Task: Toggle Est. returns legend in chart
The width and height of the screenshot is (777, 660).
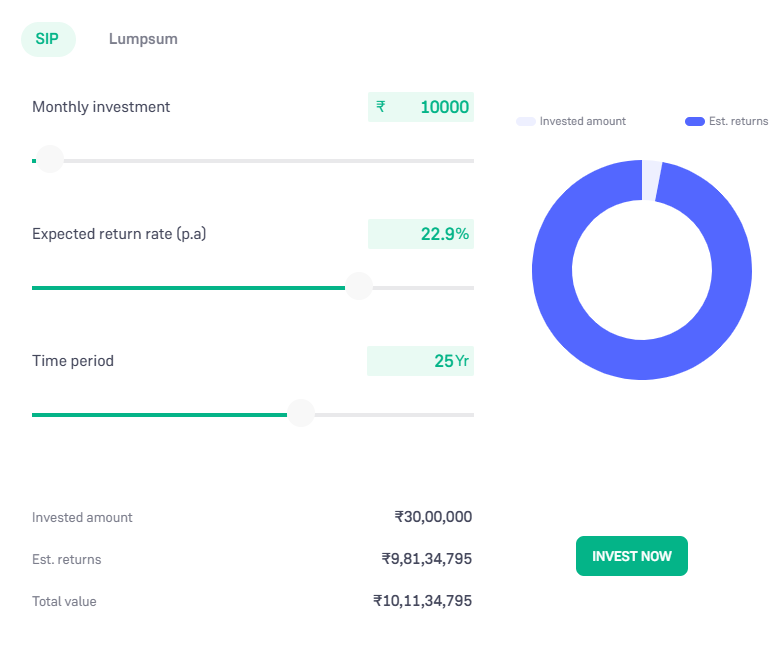Action: (726, 121)
